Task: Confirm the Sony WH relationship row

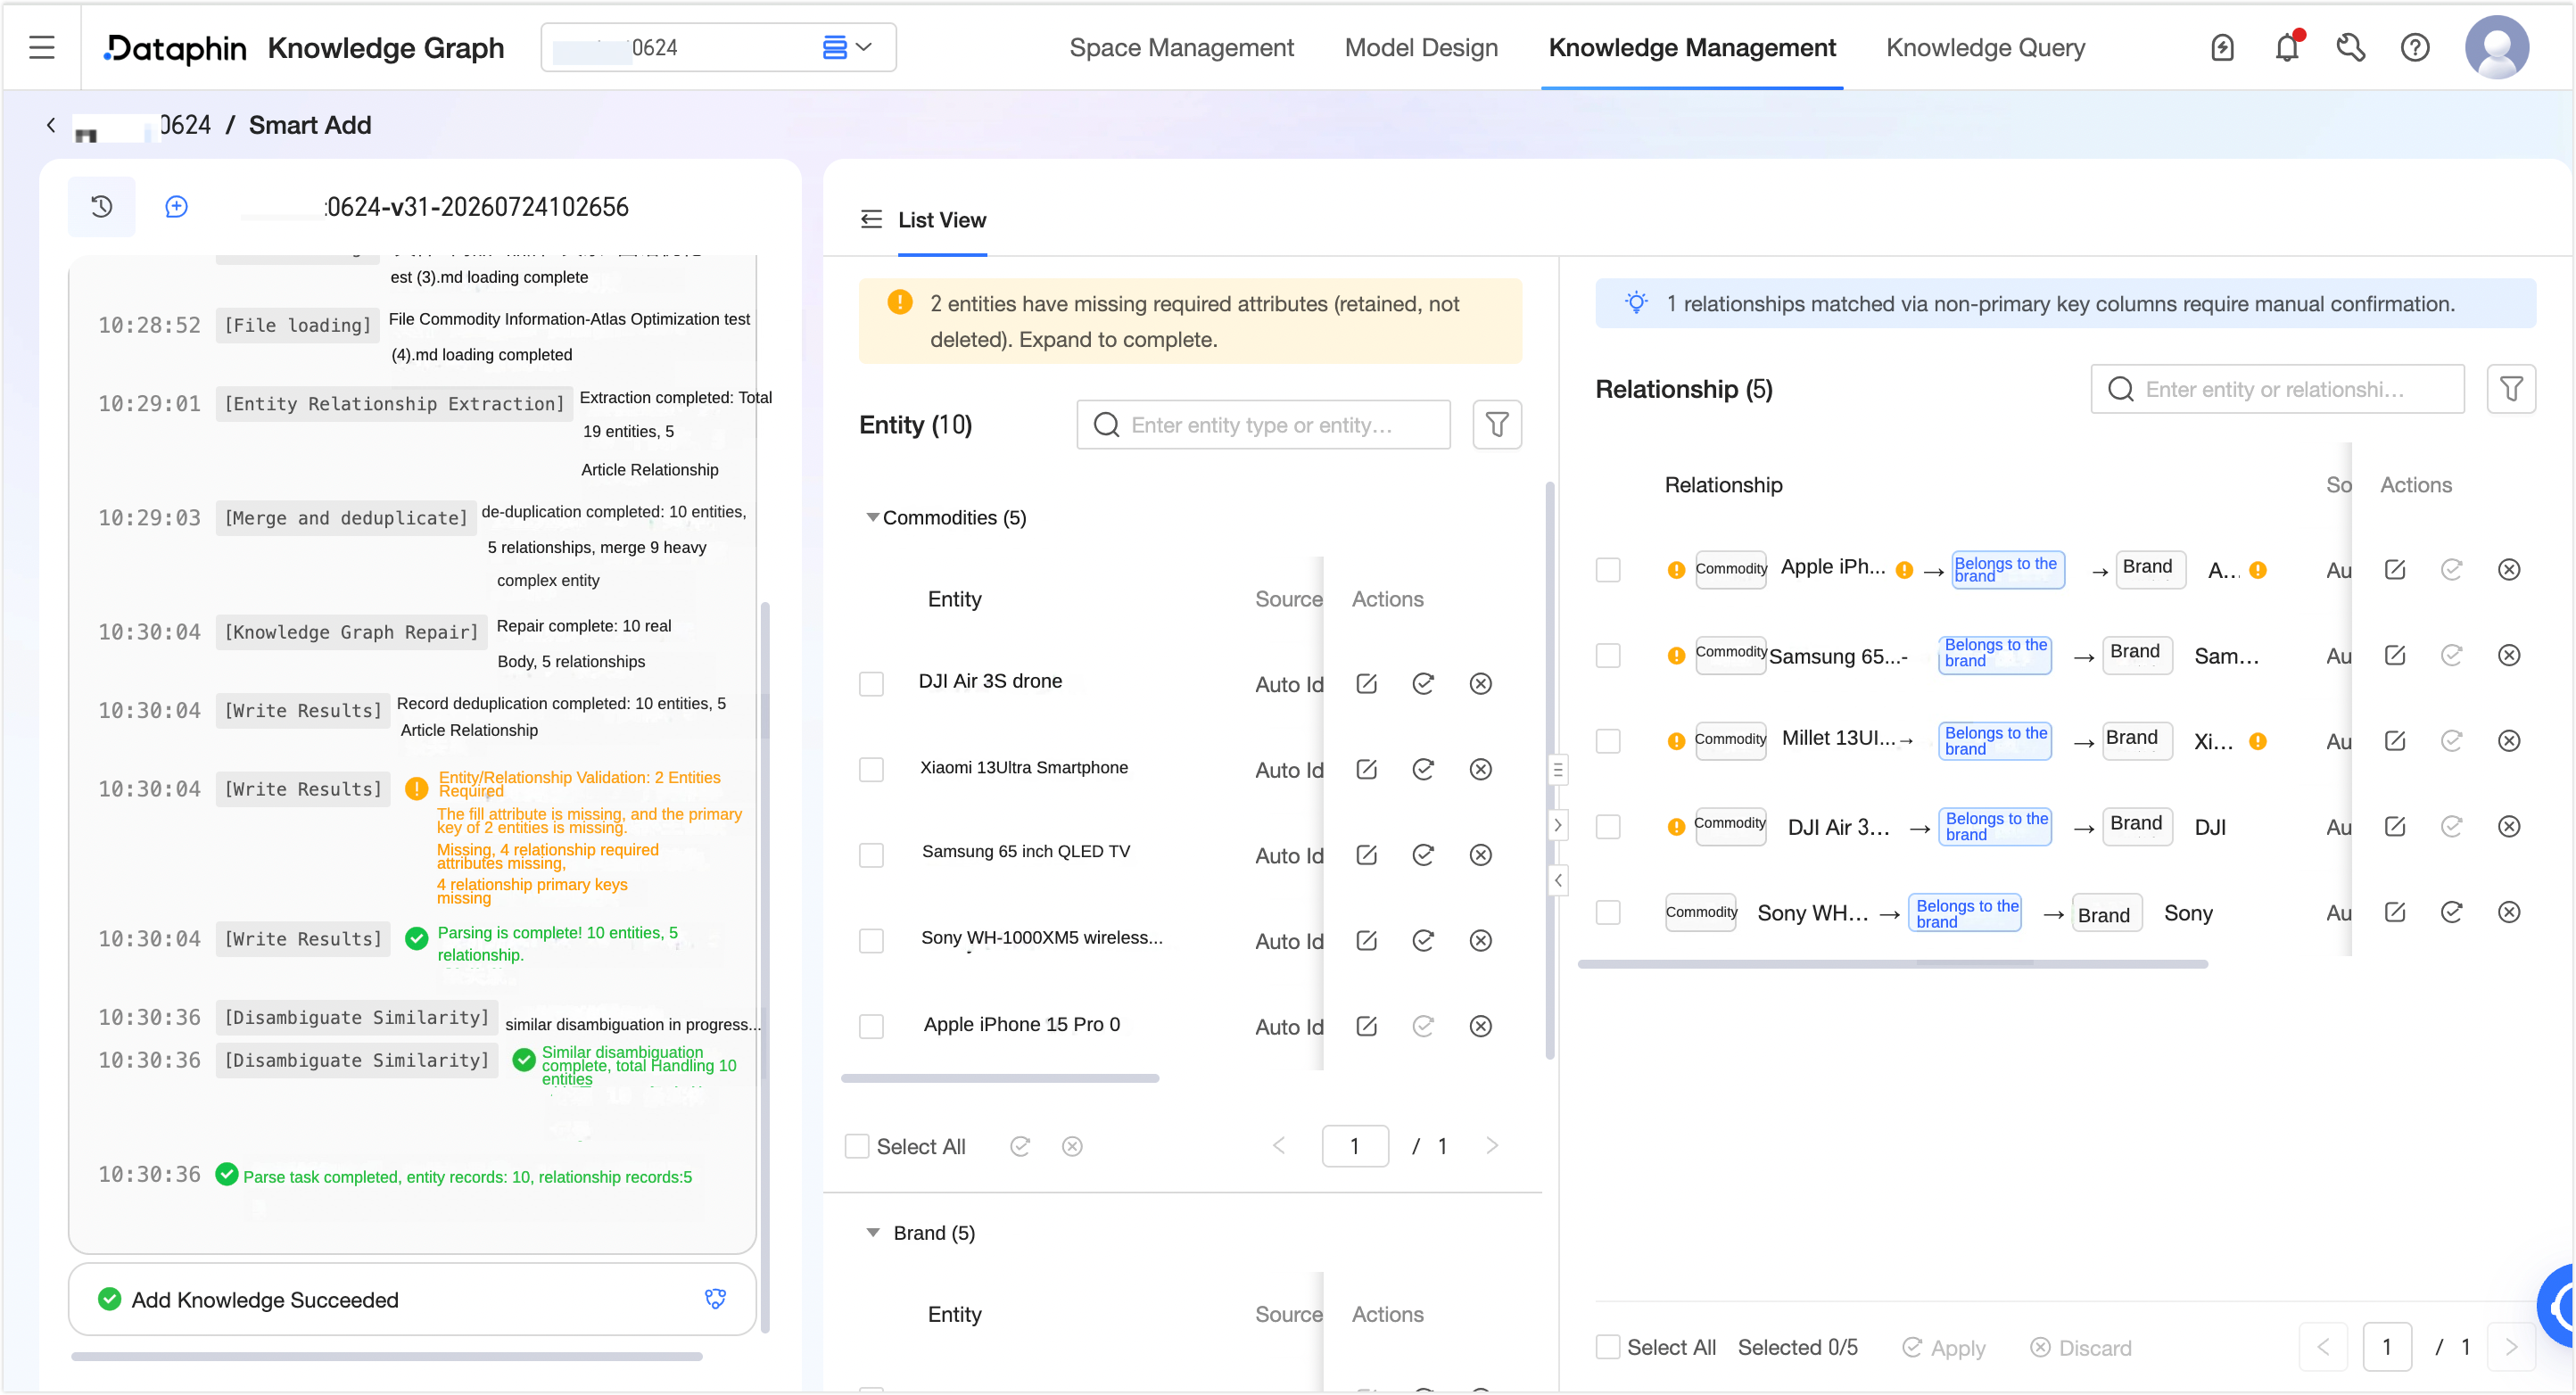Action: point(2451,912)
